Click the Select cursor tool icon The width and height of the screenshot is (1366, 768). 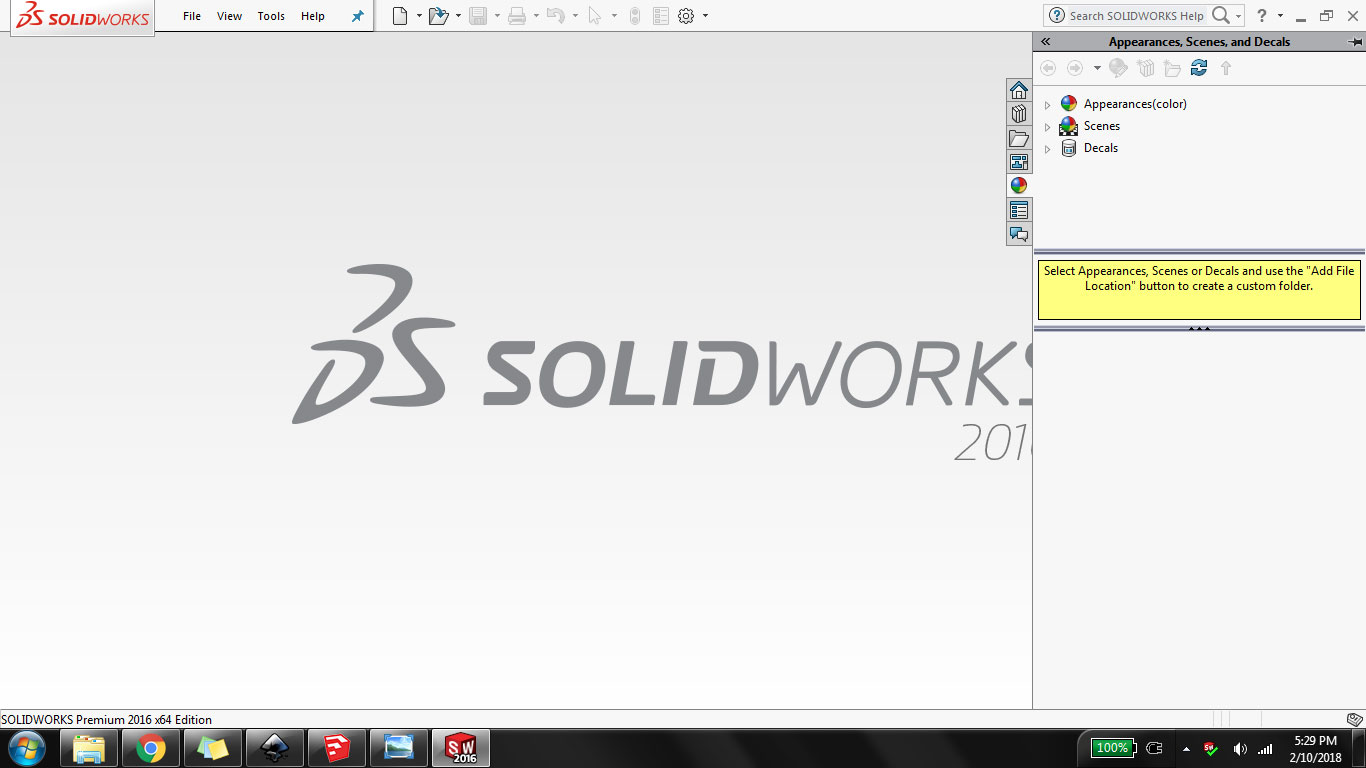pos(595,16)
